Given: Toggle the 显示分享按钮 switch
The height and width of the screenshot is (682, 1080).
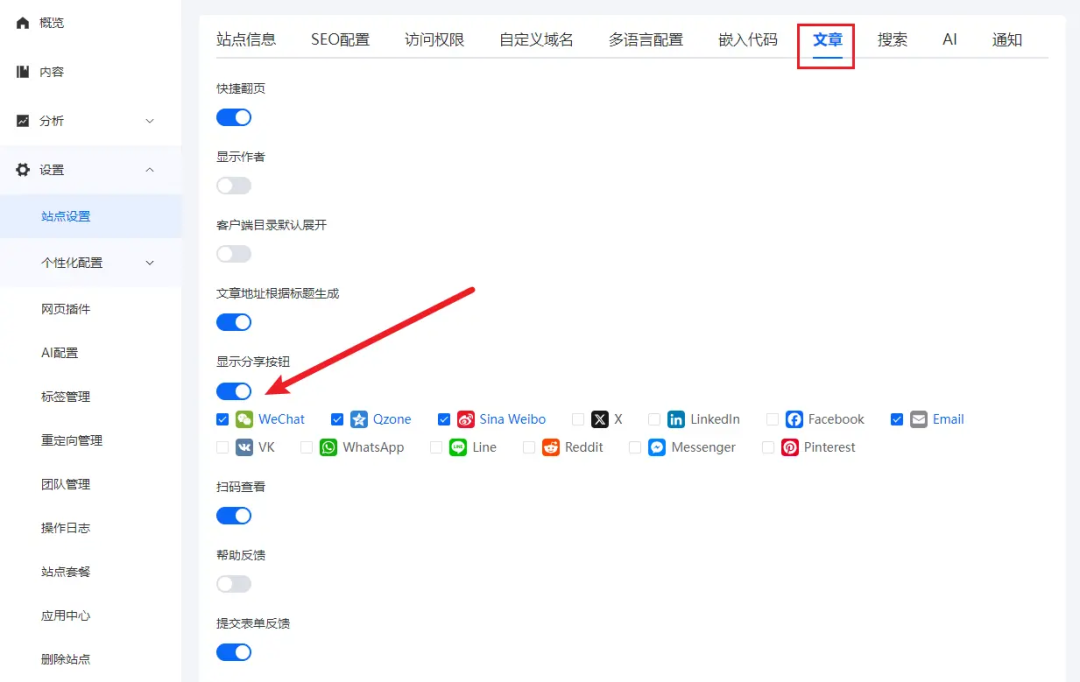Looking at the screenshot, I should point(233,391).
